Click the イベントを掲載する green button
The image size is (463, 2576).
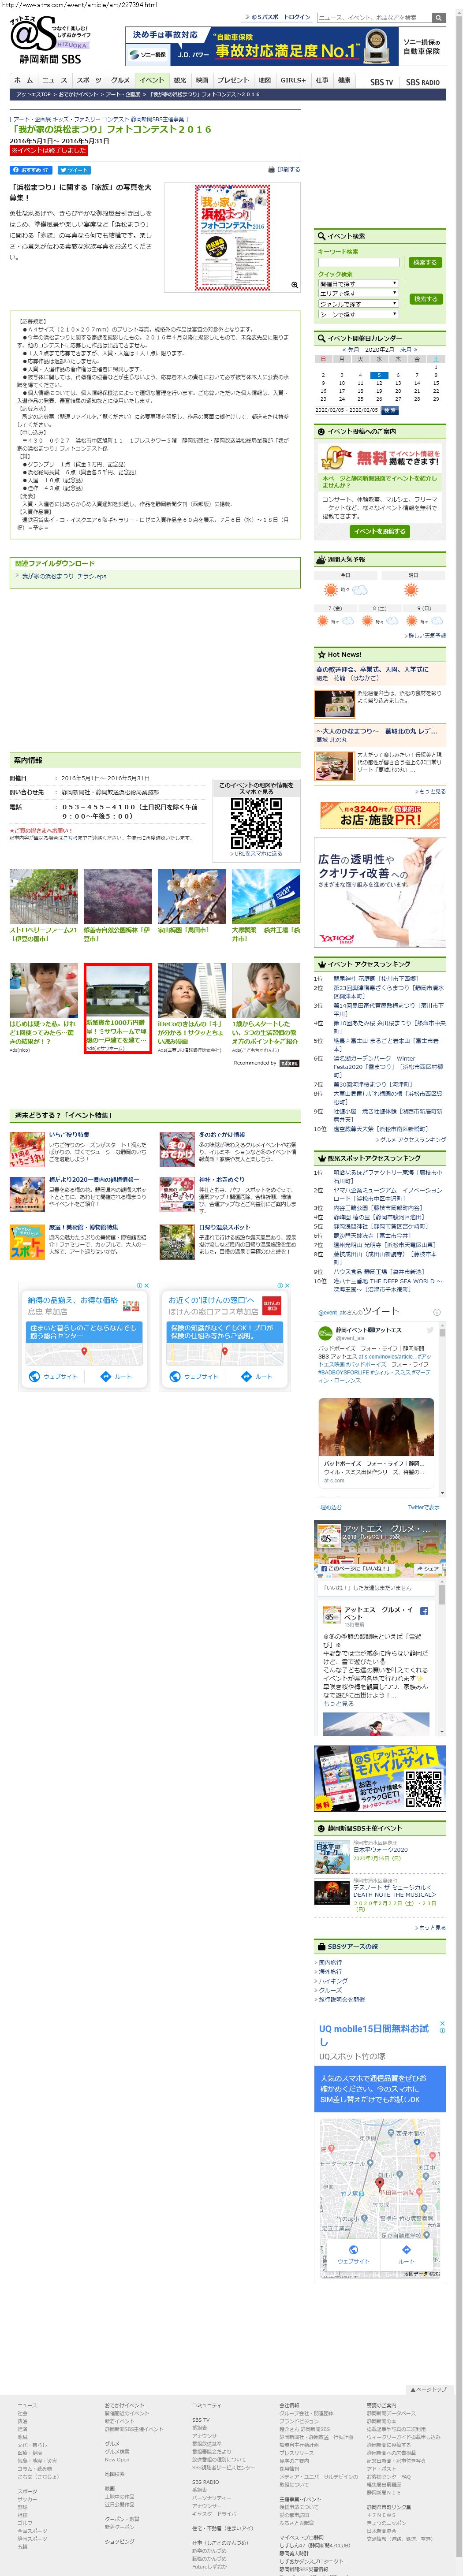[x=379, y=531]
